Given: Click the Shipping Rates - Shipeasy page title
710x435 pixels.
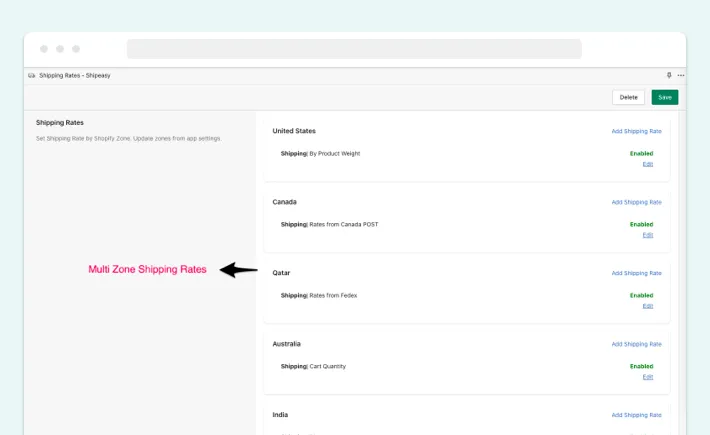Looking at the screenshot, I should pos(75,76).
